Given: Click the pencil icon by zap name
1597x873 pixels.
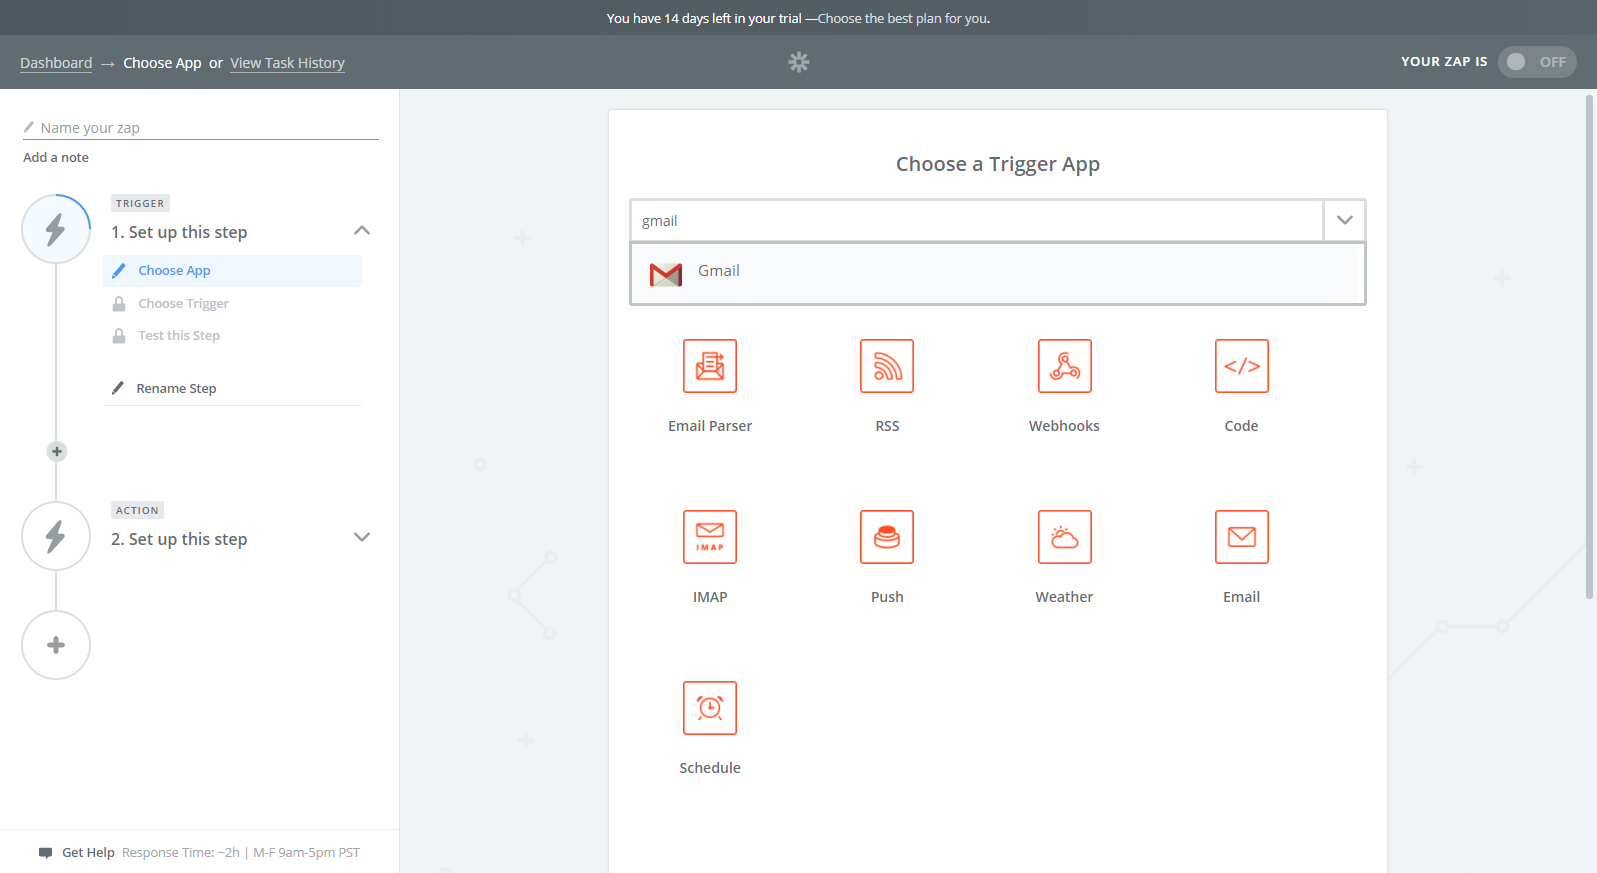Looking at the screenshot, I should coord(29,127).
